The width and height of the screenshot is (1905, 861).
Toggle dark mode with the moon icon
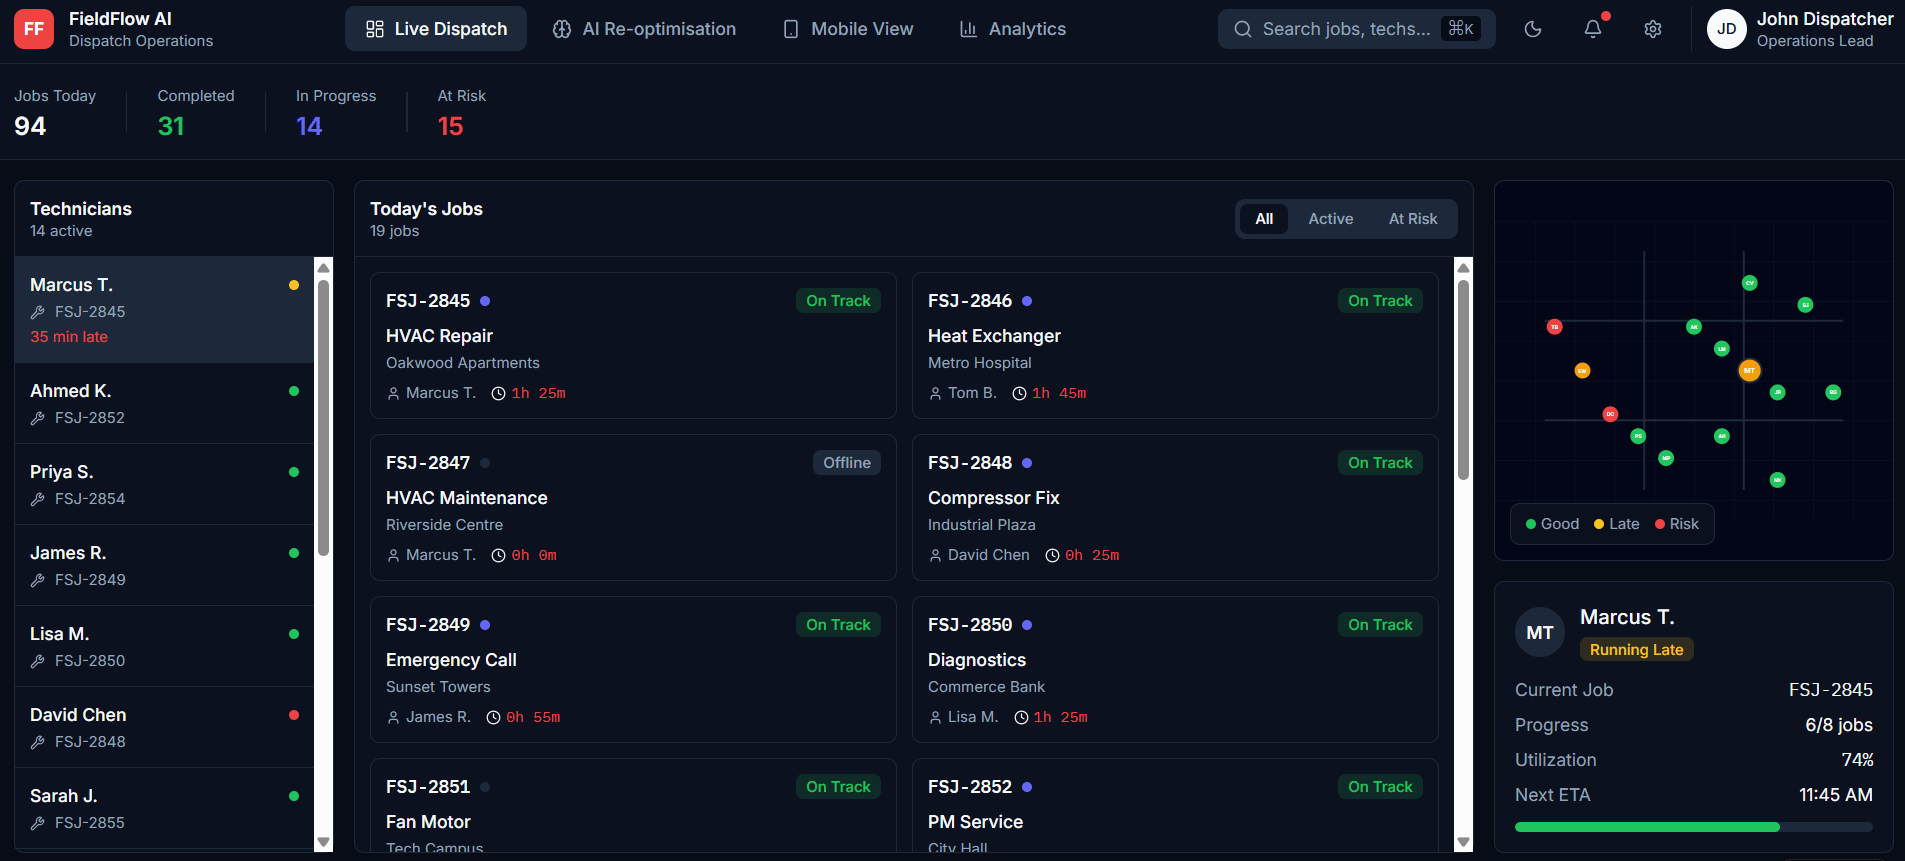[x=1533, y=29]
